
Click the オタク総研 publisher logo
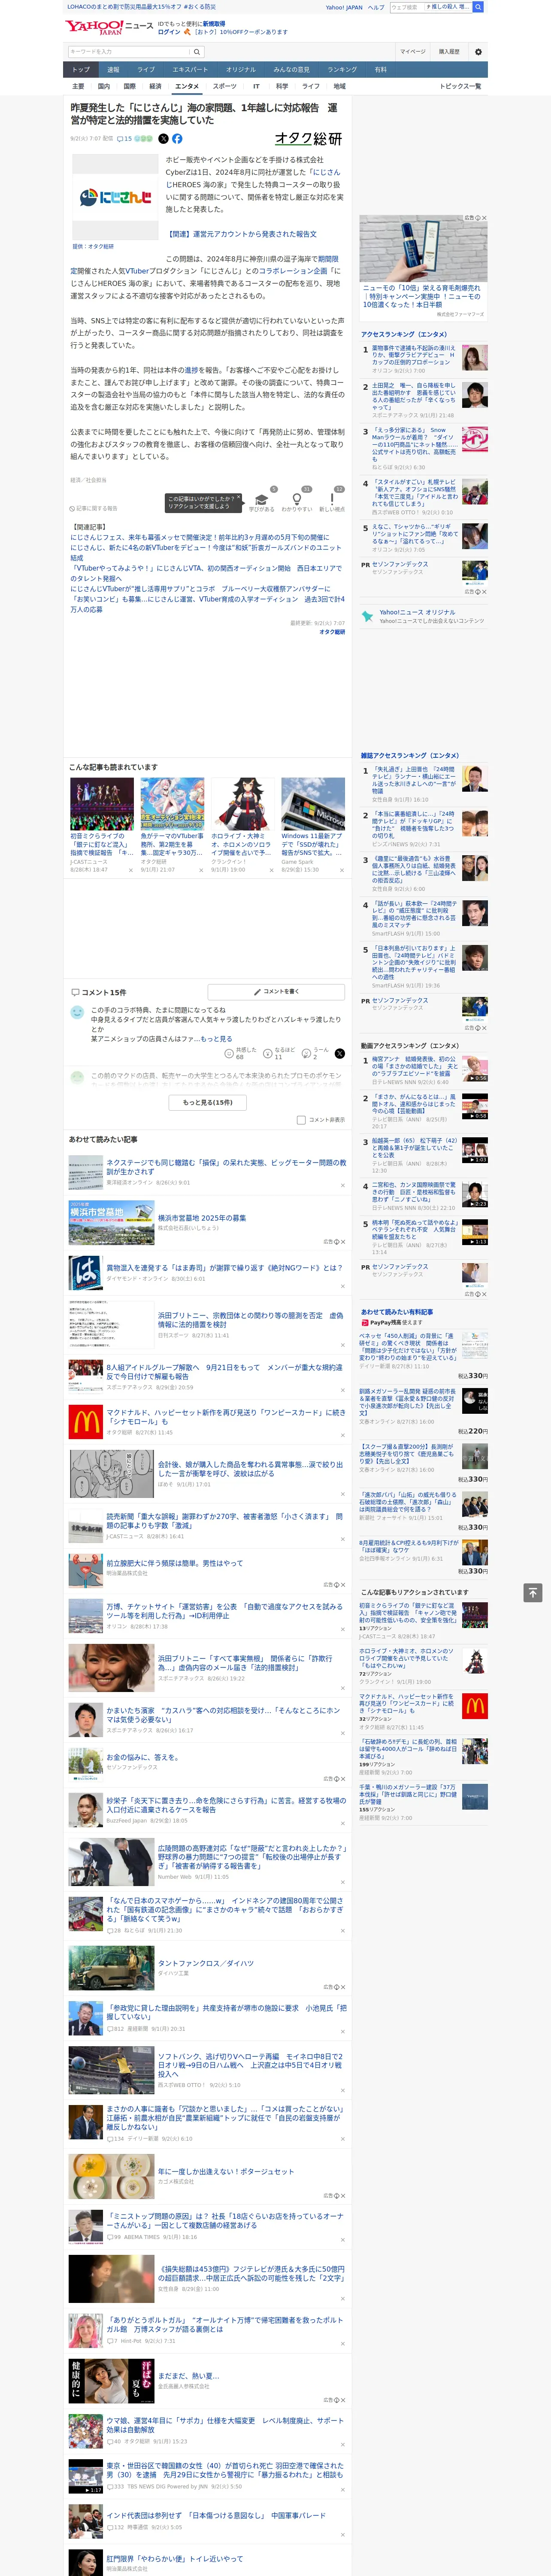(x=309, y=139)
